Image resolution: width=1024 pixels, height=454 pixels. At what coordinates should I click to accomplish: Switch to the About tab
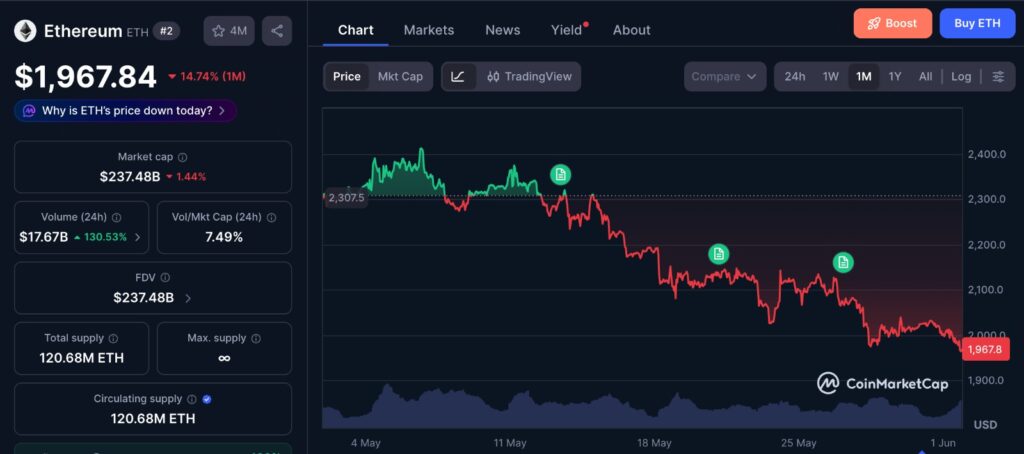[632, 30]
